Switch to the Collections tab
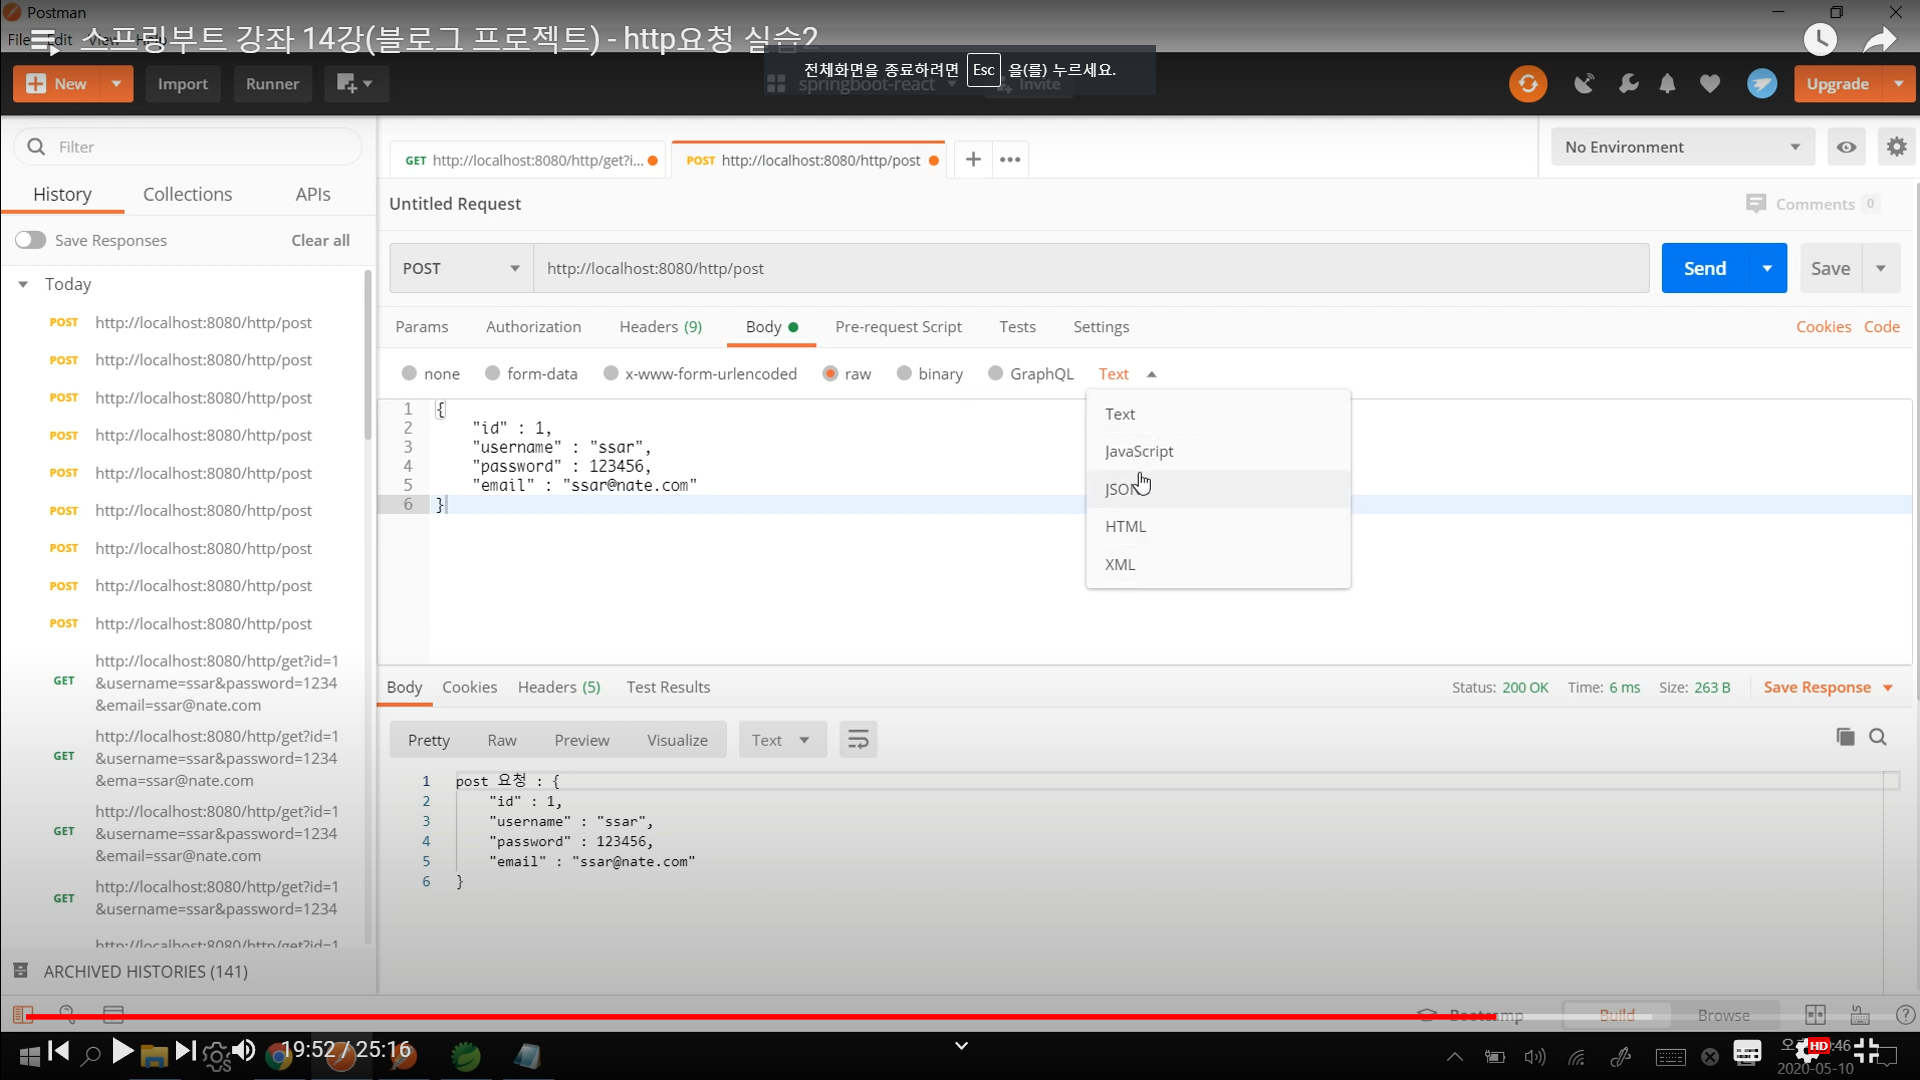Image resolution: width=1920 pixels, height=1080 pixels. point(187,194)
